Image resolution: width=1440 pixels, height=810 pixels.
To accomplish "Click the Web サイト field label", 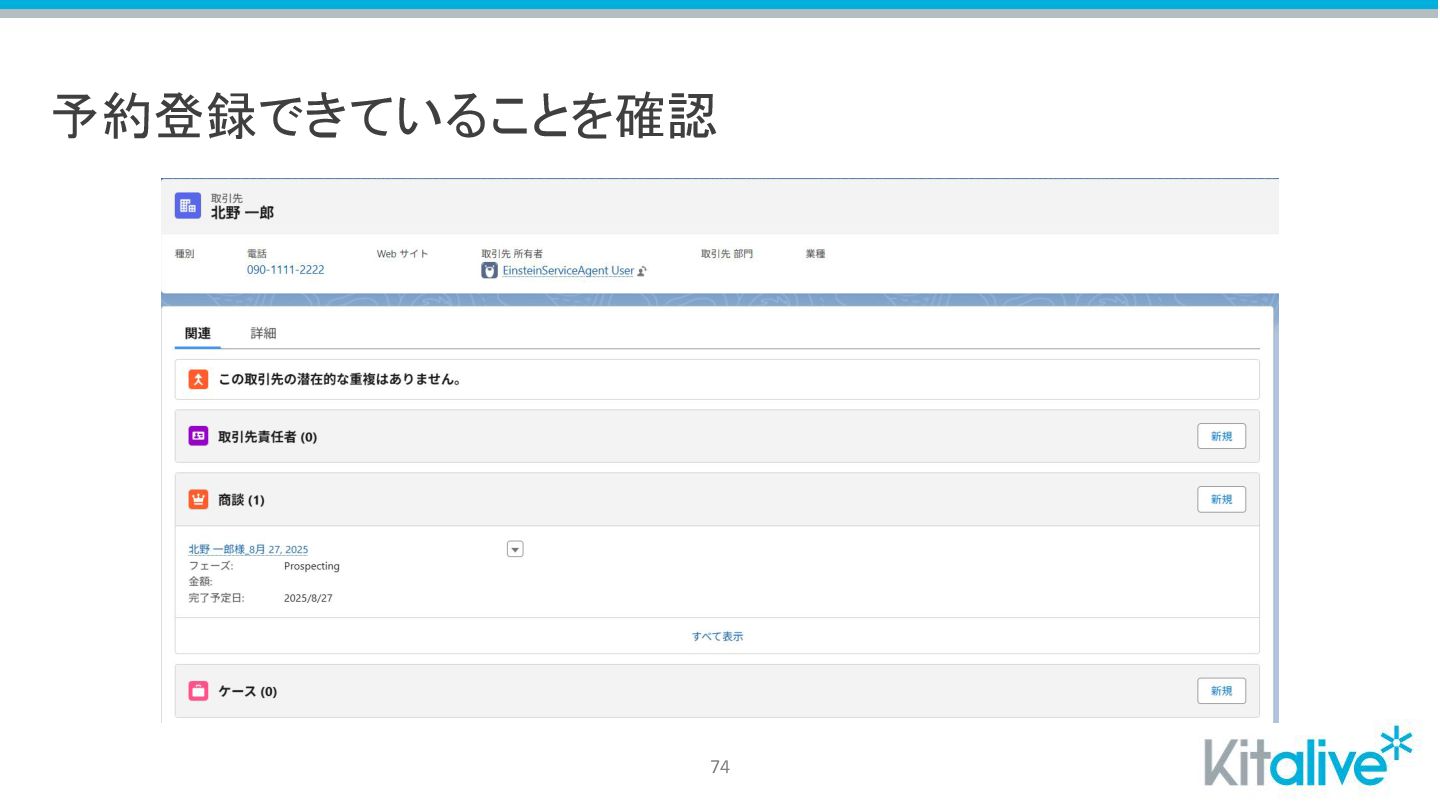I will (x=402, y=254).
